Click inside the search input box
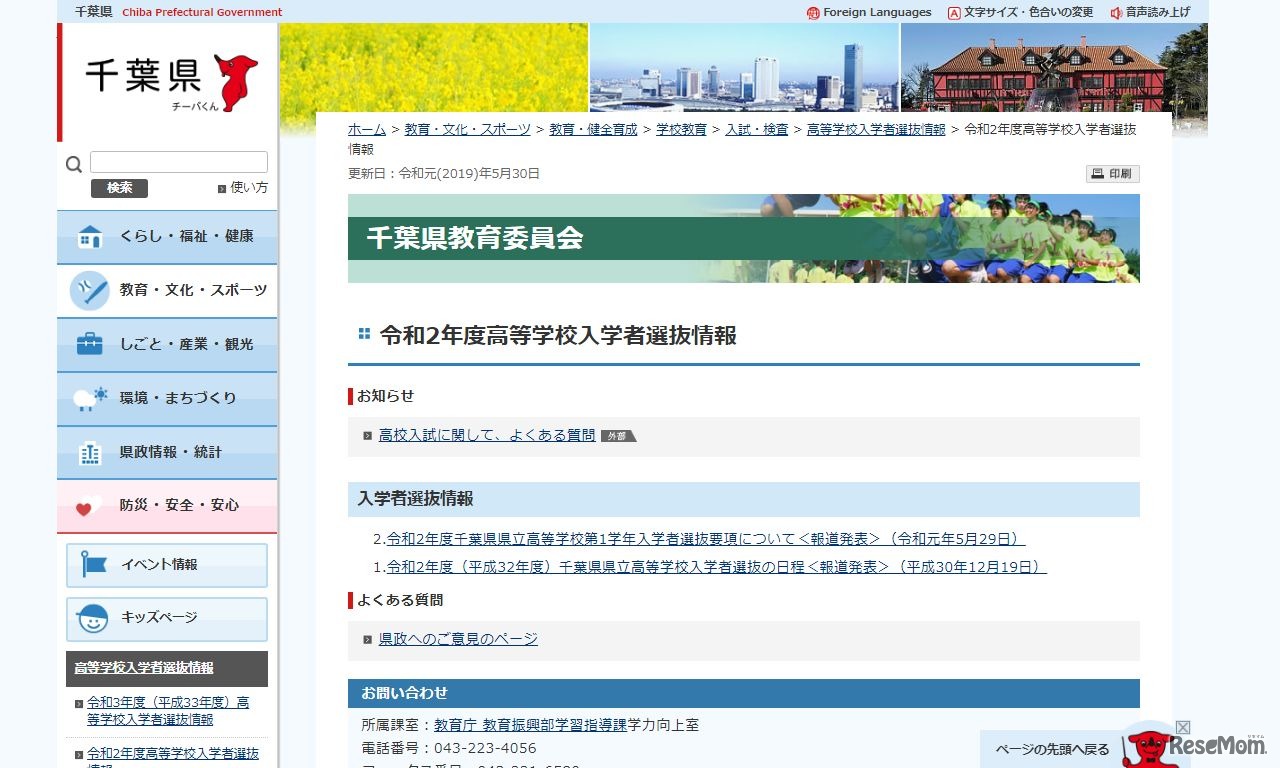This screenshot has height=768, width=1280. 178,161
